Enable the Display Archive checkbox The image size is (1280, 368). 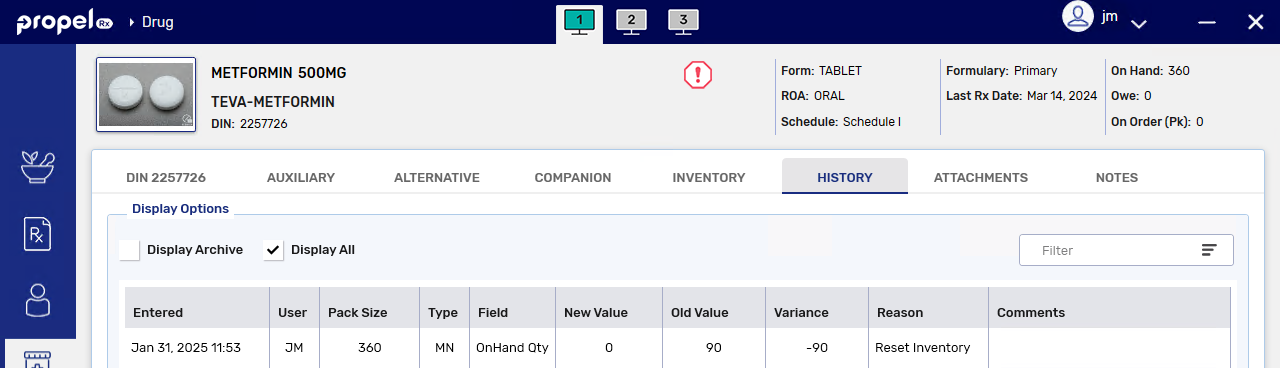[129, 250]
